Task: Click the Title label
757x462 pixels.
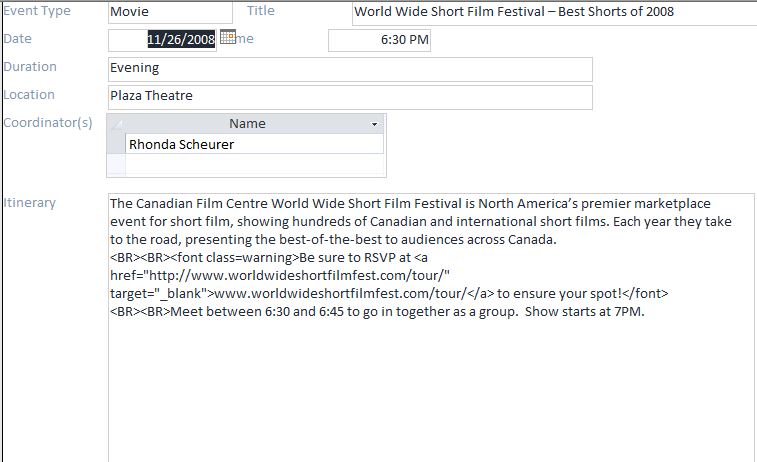Action: point(260,11)
